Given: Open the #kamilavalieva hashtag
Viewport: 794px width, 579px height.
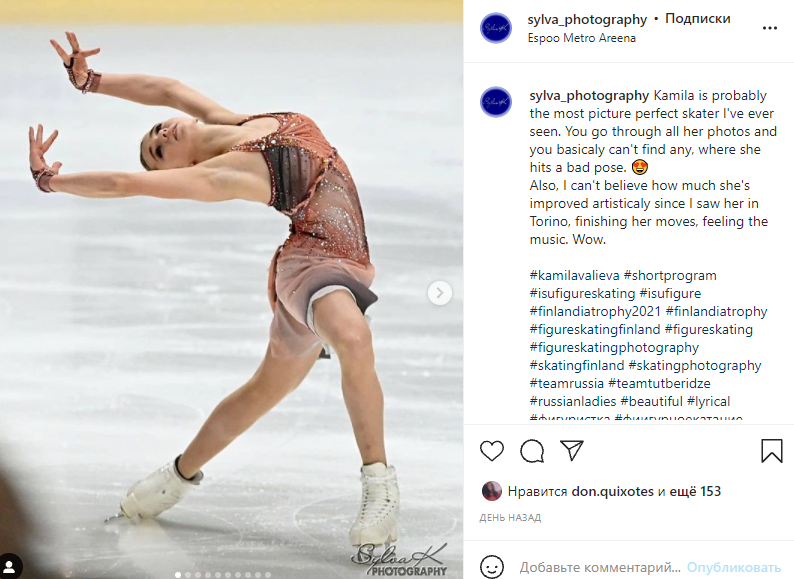Looking at the screenshot, I should [574, 276].
